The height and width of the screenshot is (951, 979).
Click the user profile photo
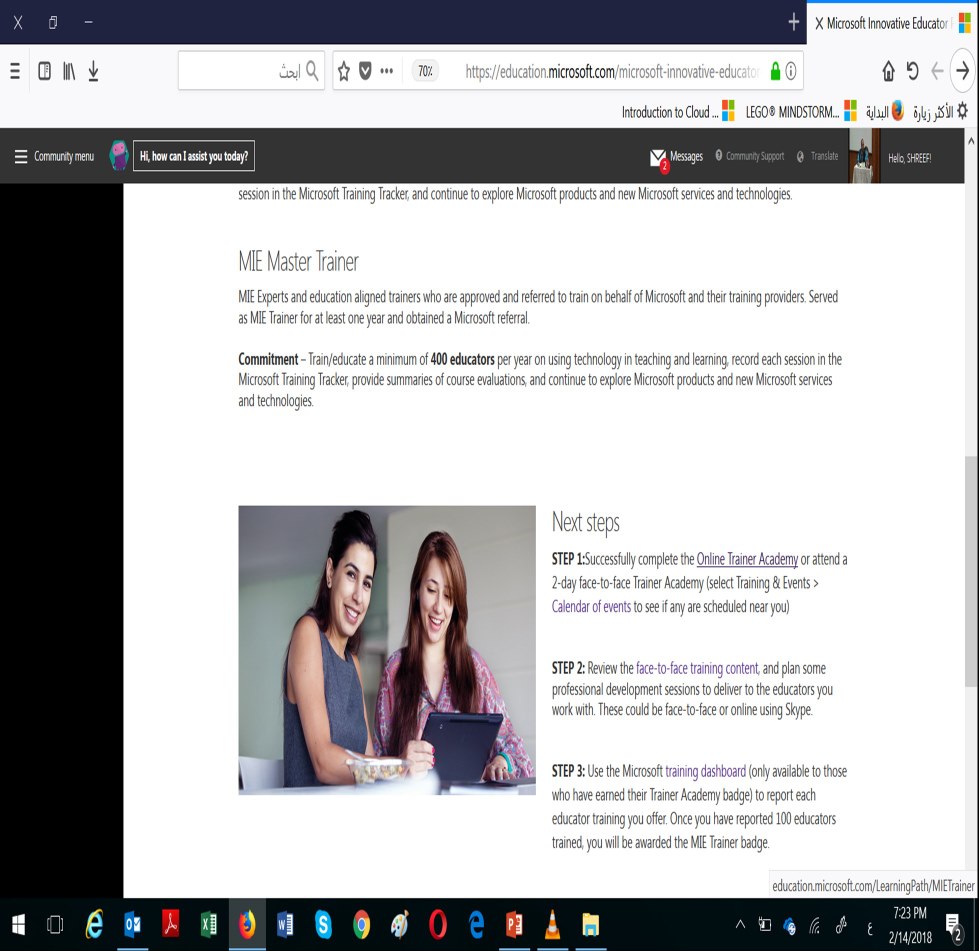tap(864, 155)
